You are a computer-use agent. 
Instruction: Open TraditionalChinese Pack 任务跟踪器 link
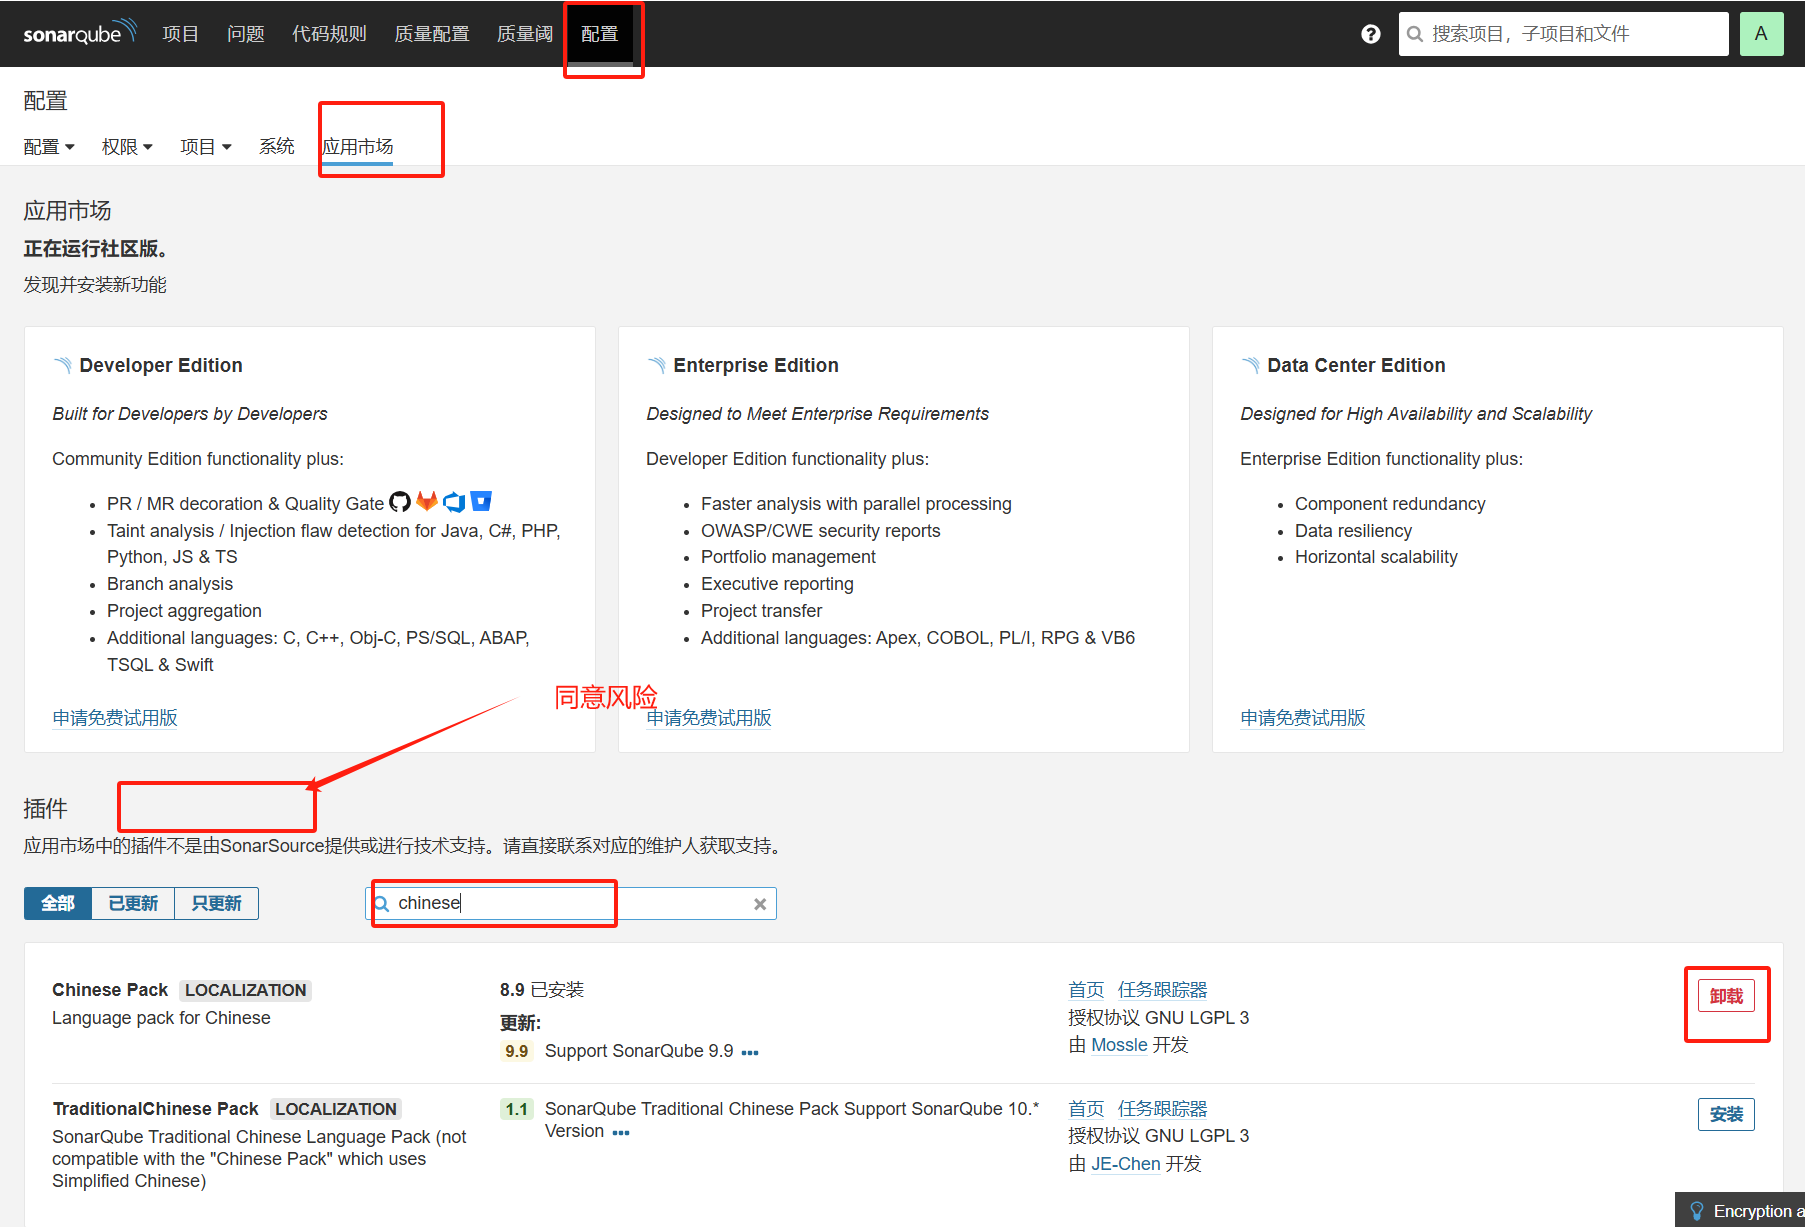(1162, 1109)
